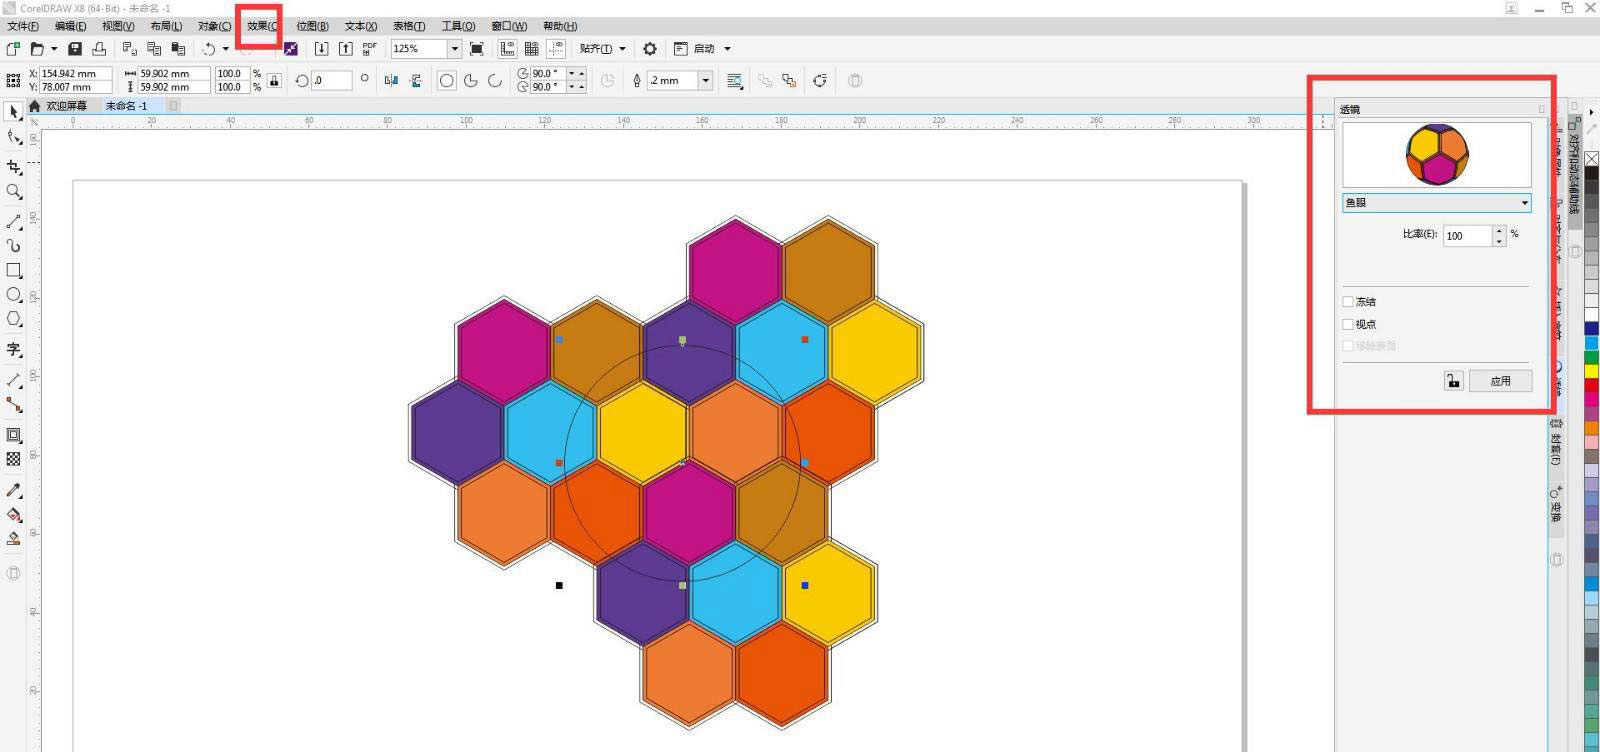Toggle show grid icon
Viewport: 1600px width, 752px height.
532,48
